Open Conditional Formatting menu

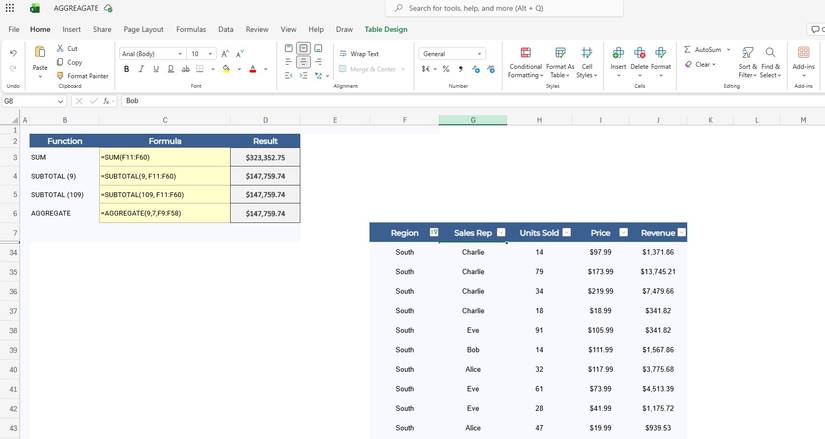(x=526, y=63)
